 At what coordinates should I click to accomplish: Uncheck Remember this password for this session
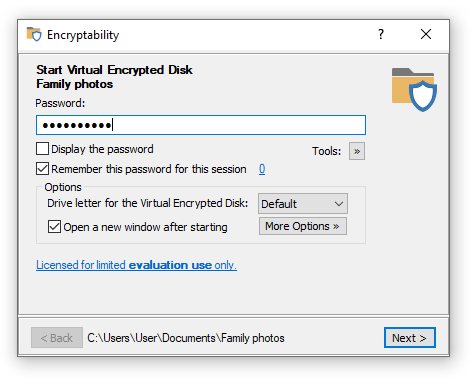tap(42, 169)
